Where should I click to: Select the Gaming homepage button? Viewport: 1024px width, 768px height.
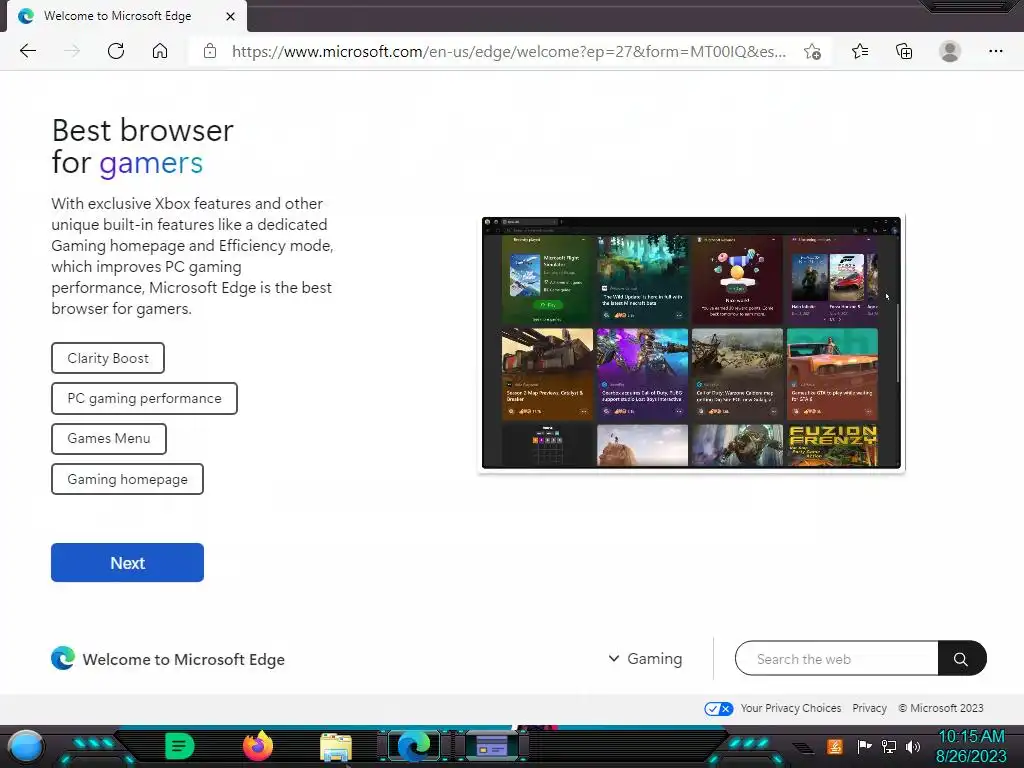(127, 479)
